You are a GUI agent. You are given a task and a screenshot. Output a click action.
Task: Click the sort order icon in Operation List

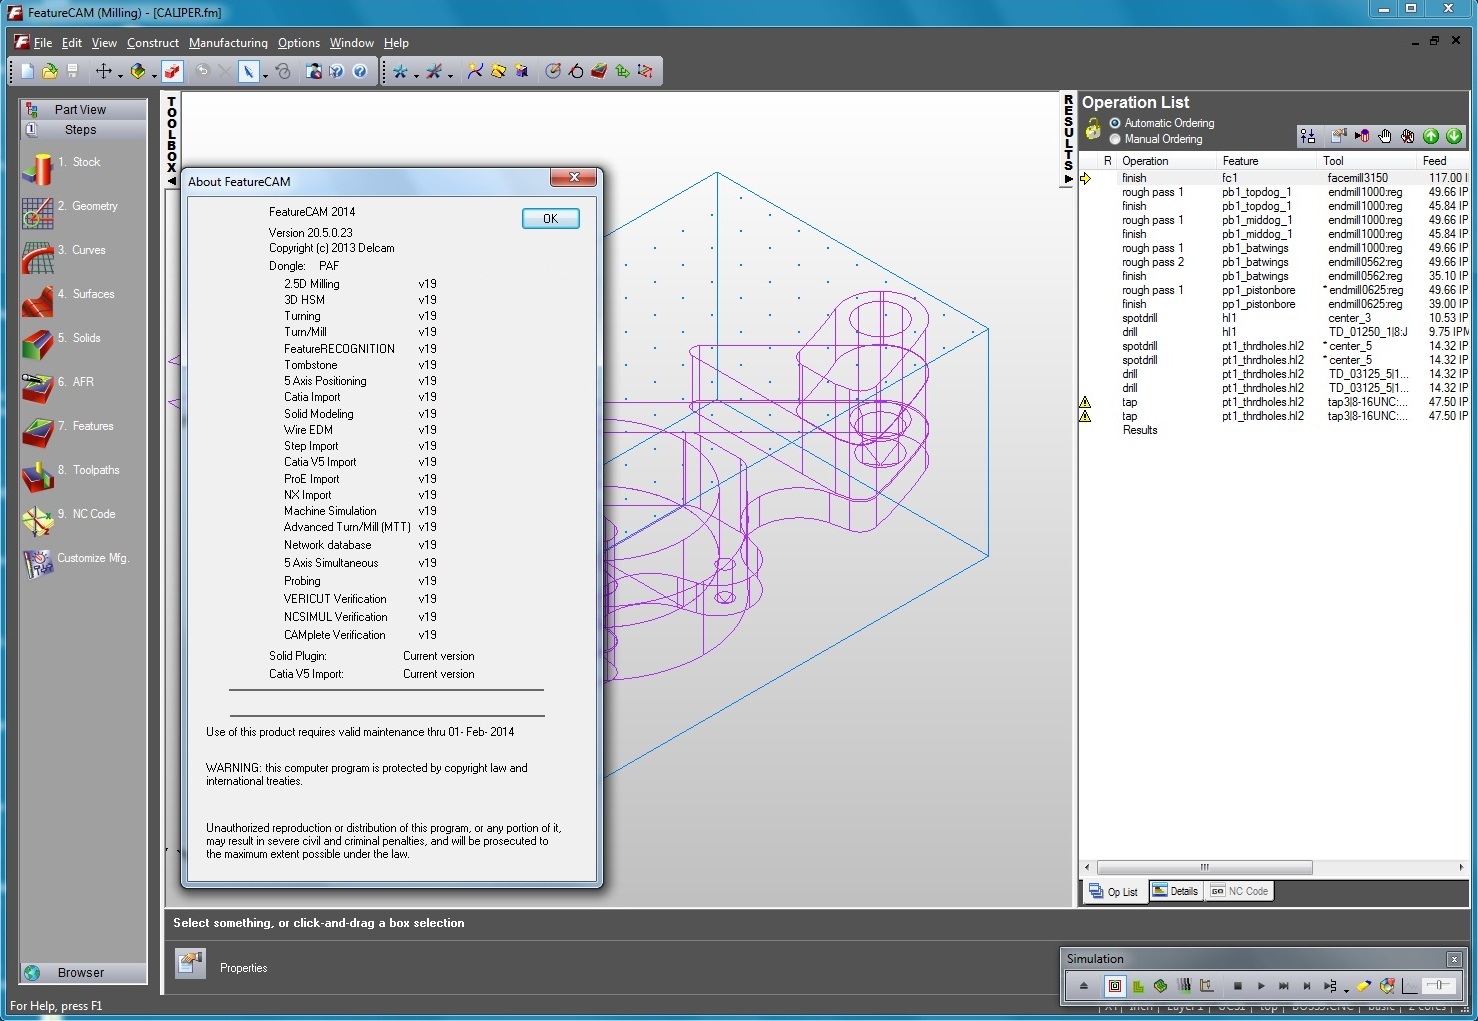1308,136
